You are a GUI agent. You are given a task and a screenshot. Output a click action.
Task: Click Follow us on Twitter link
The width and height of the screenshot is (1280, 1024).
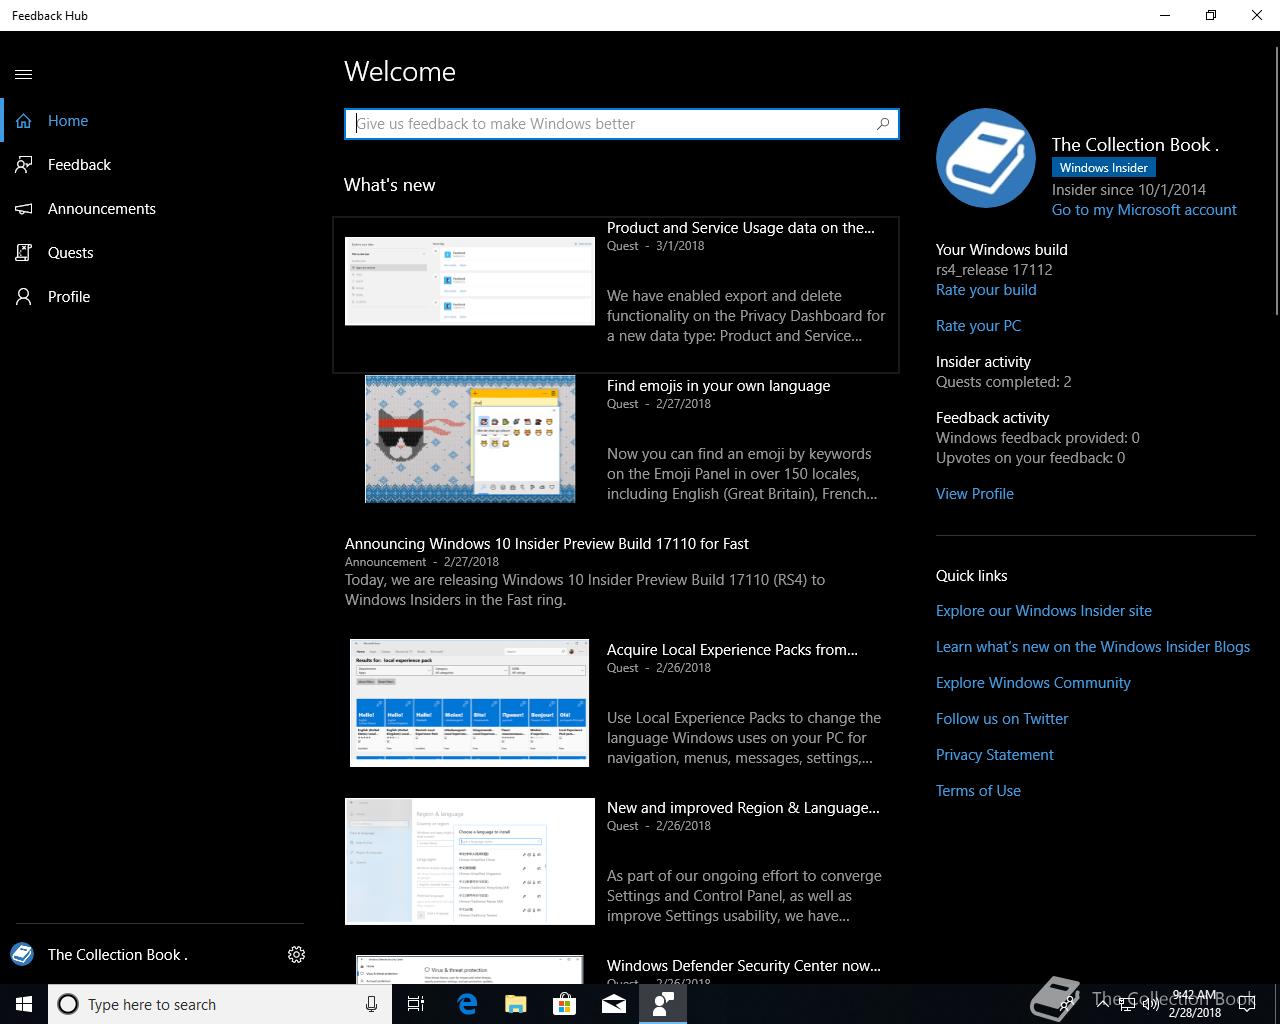click(1002, 719)
